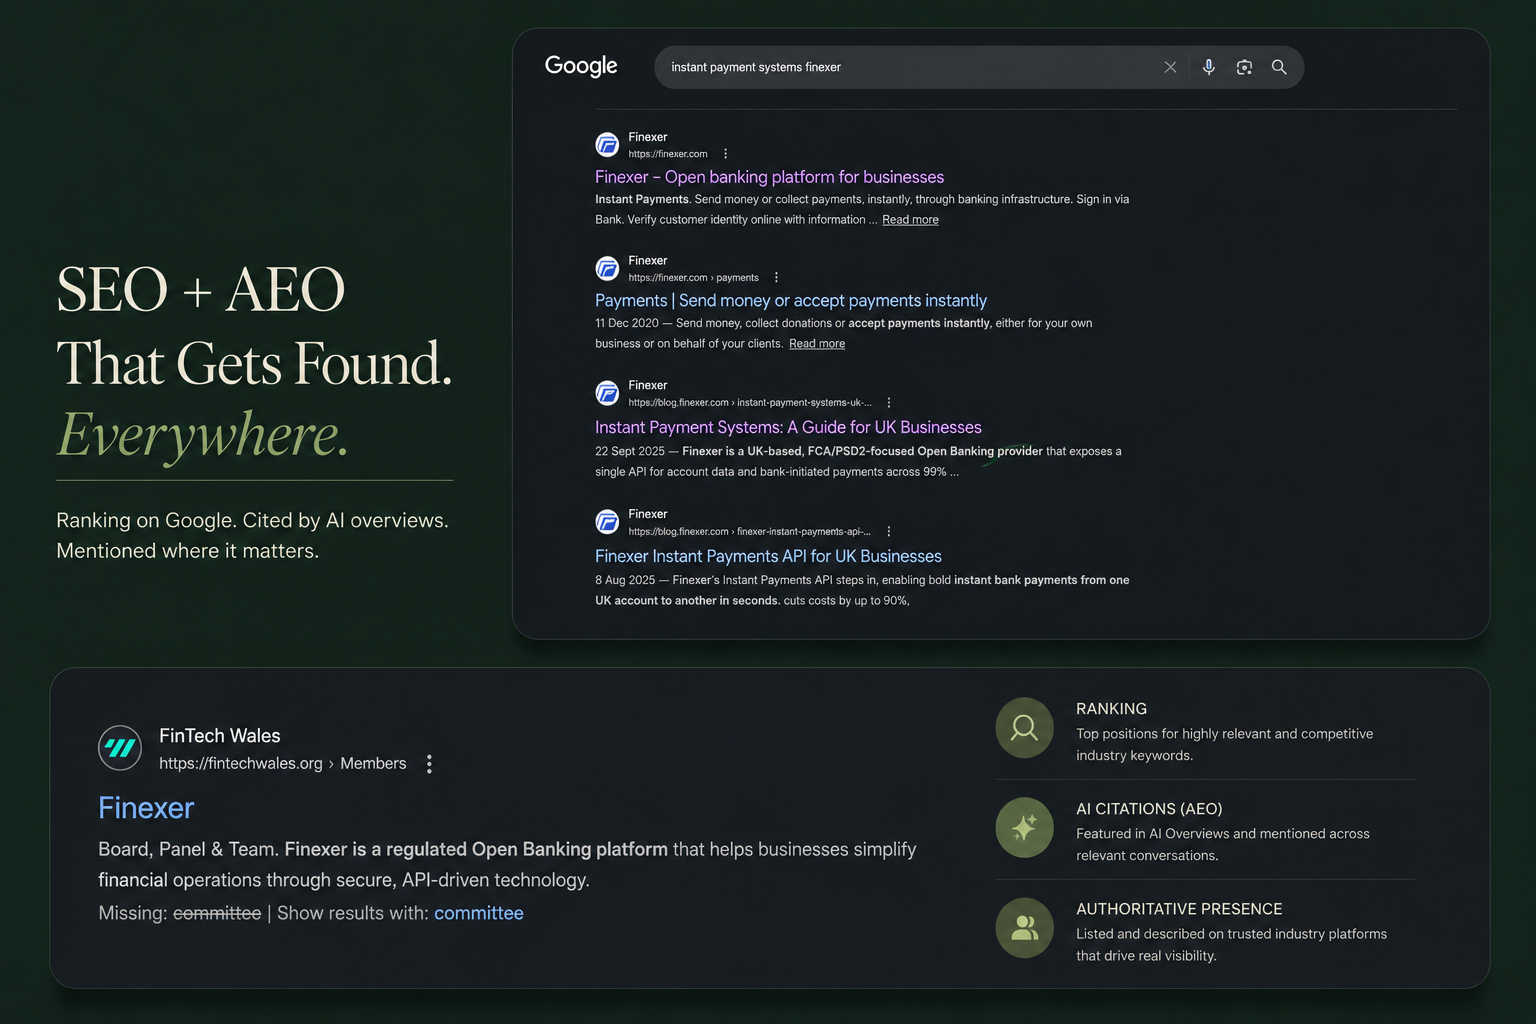
Task: Click the FinTech Wales logo icon
Action: coord(120,748)
